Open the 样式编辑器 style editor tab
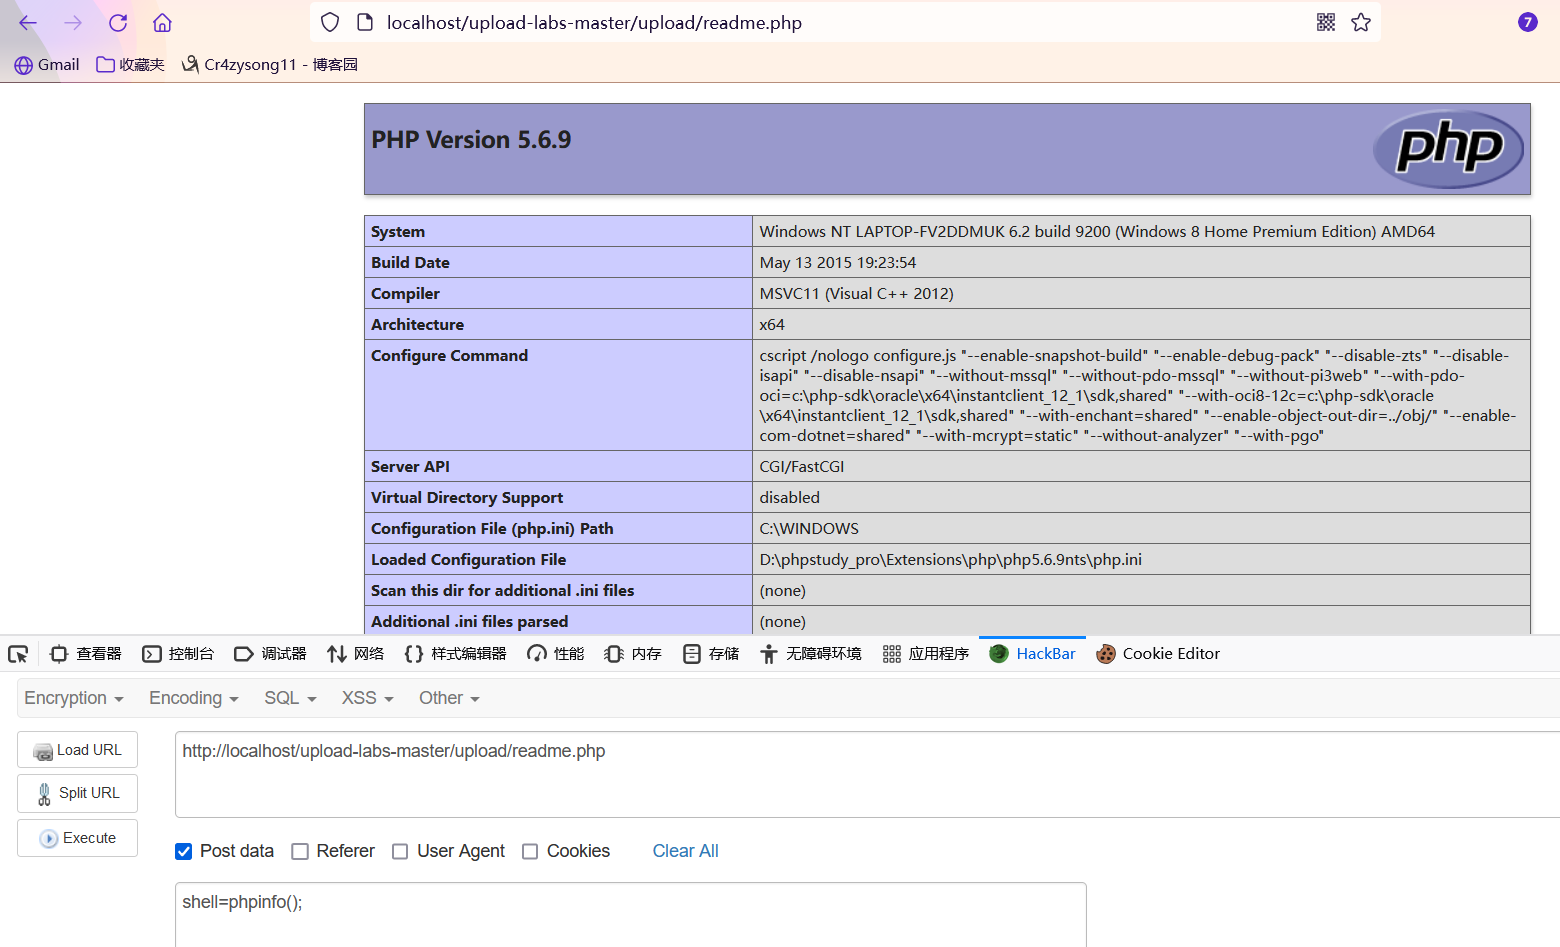Image resolution: width=1560 pixels, height=947 pixels. pos(455,654)
